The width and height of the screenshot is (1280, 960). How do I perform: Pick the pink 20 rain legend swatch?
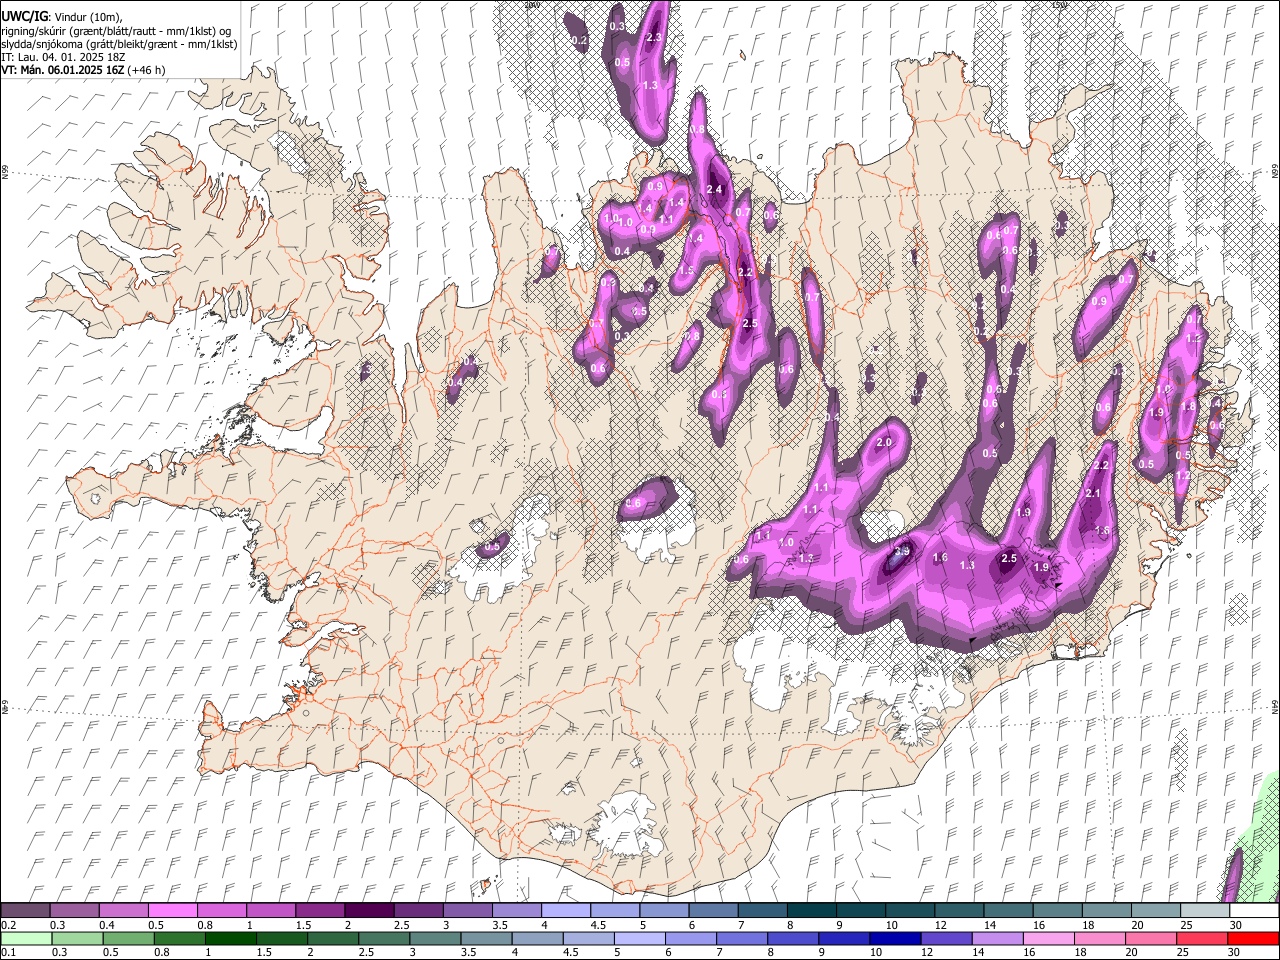[1151, 938]
